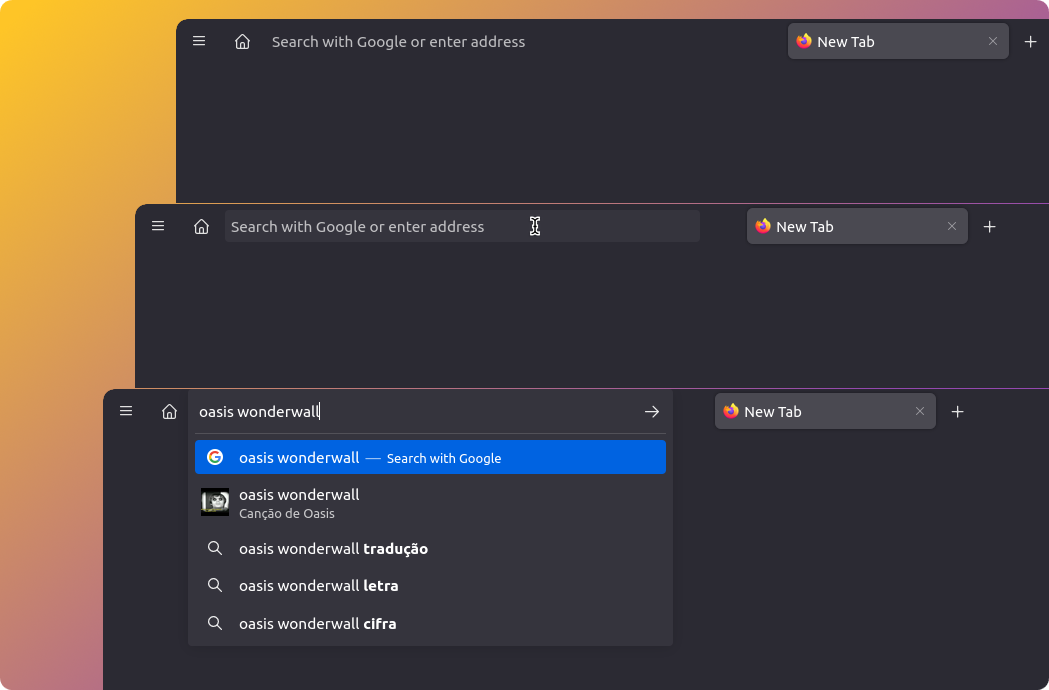This screenshot has width=1049, height=690.
Task: Choose oasis wonderwall Search with Google suggestion
Action: [430, 457]
